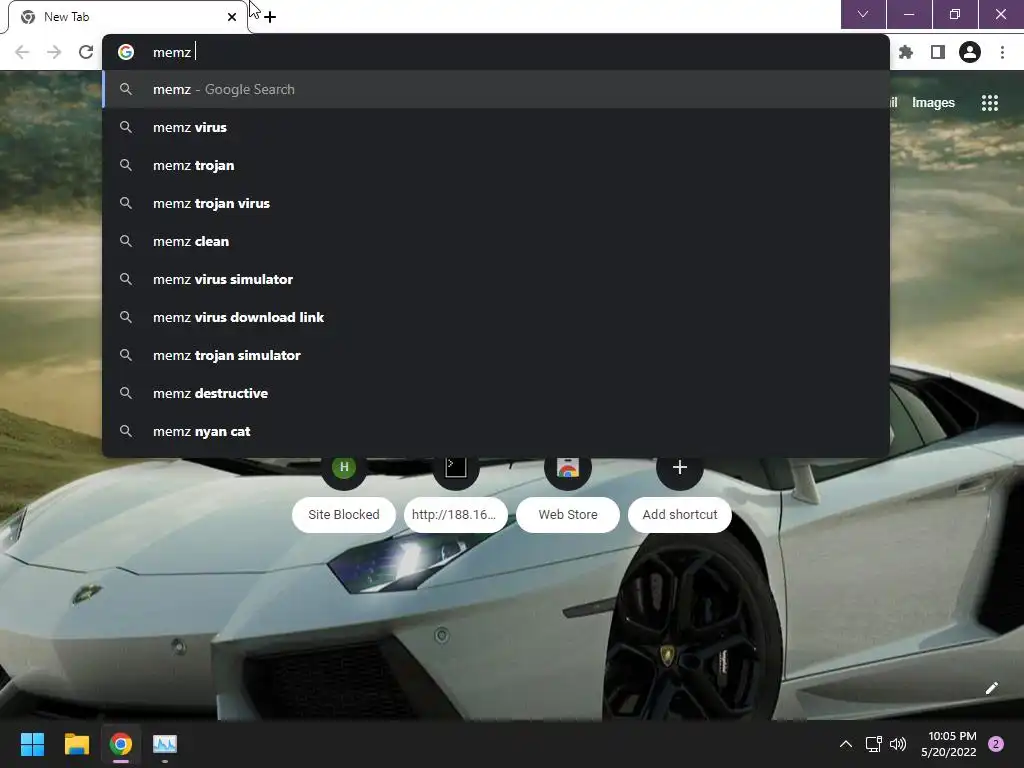Go forward using the right arrow button
1024x768 pixels.
tap(54, 52)
